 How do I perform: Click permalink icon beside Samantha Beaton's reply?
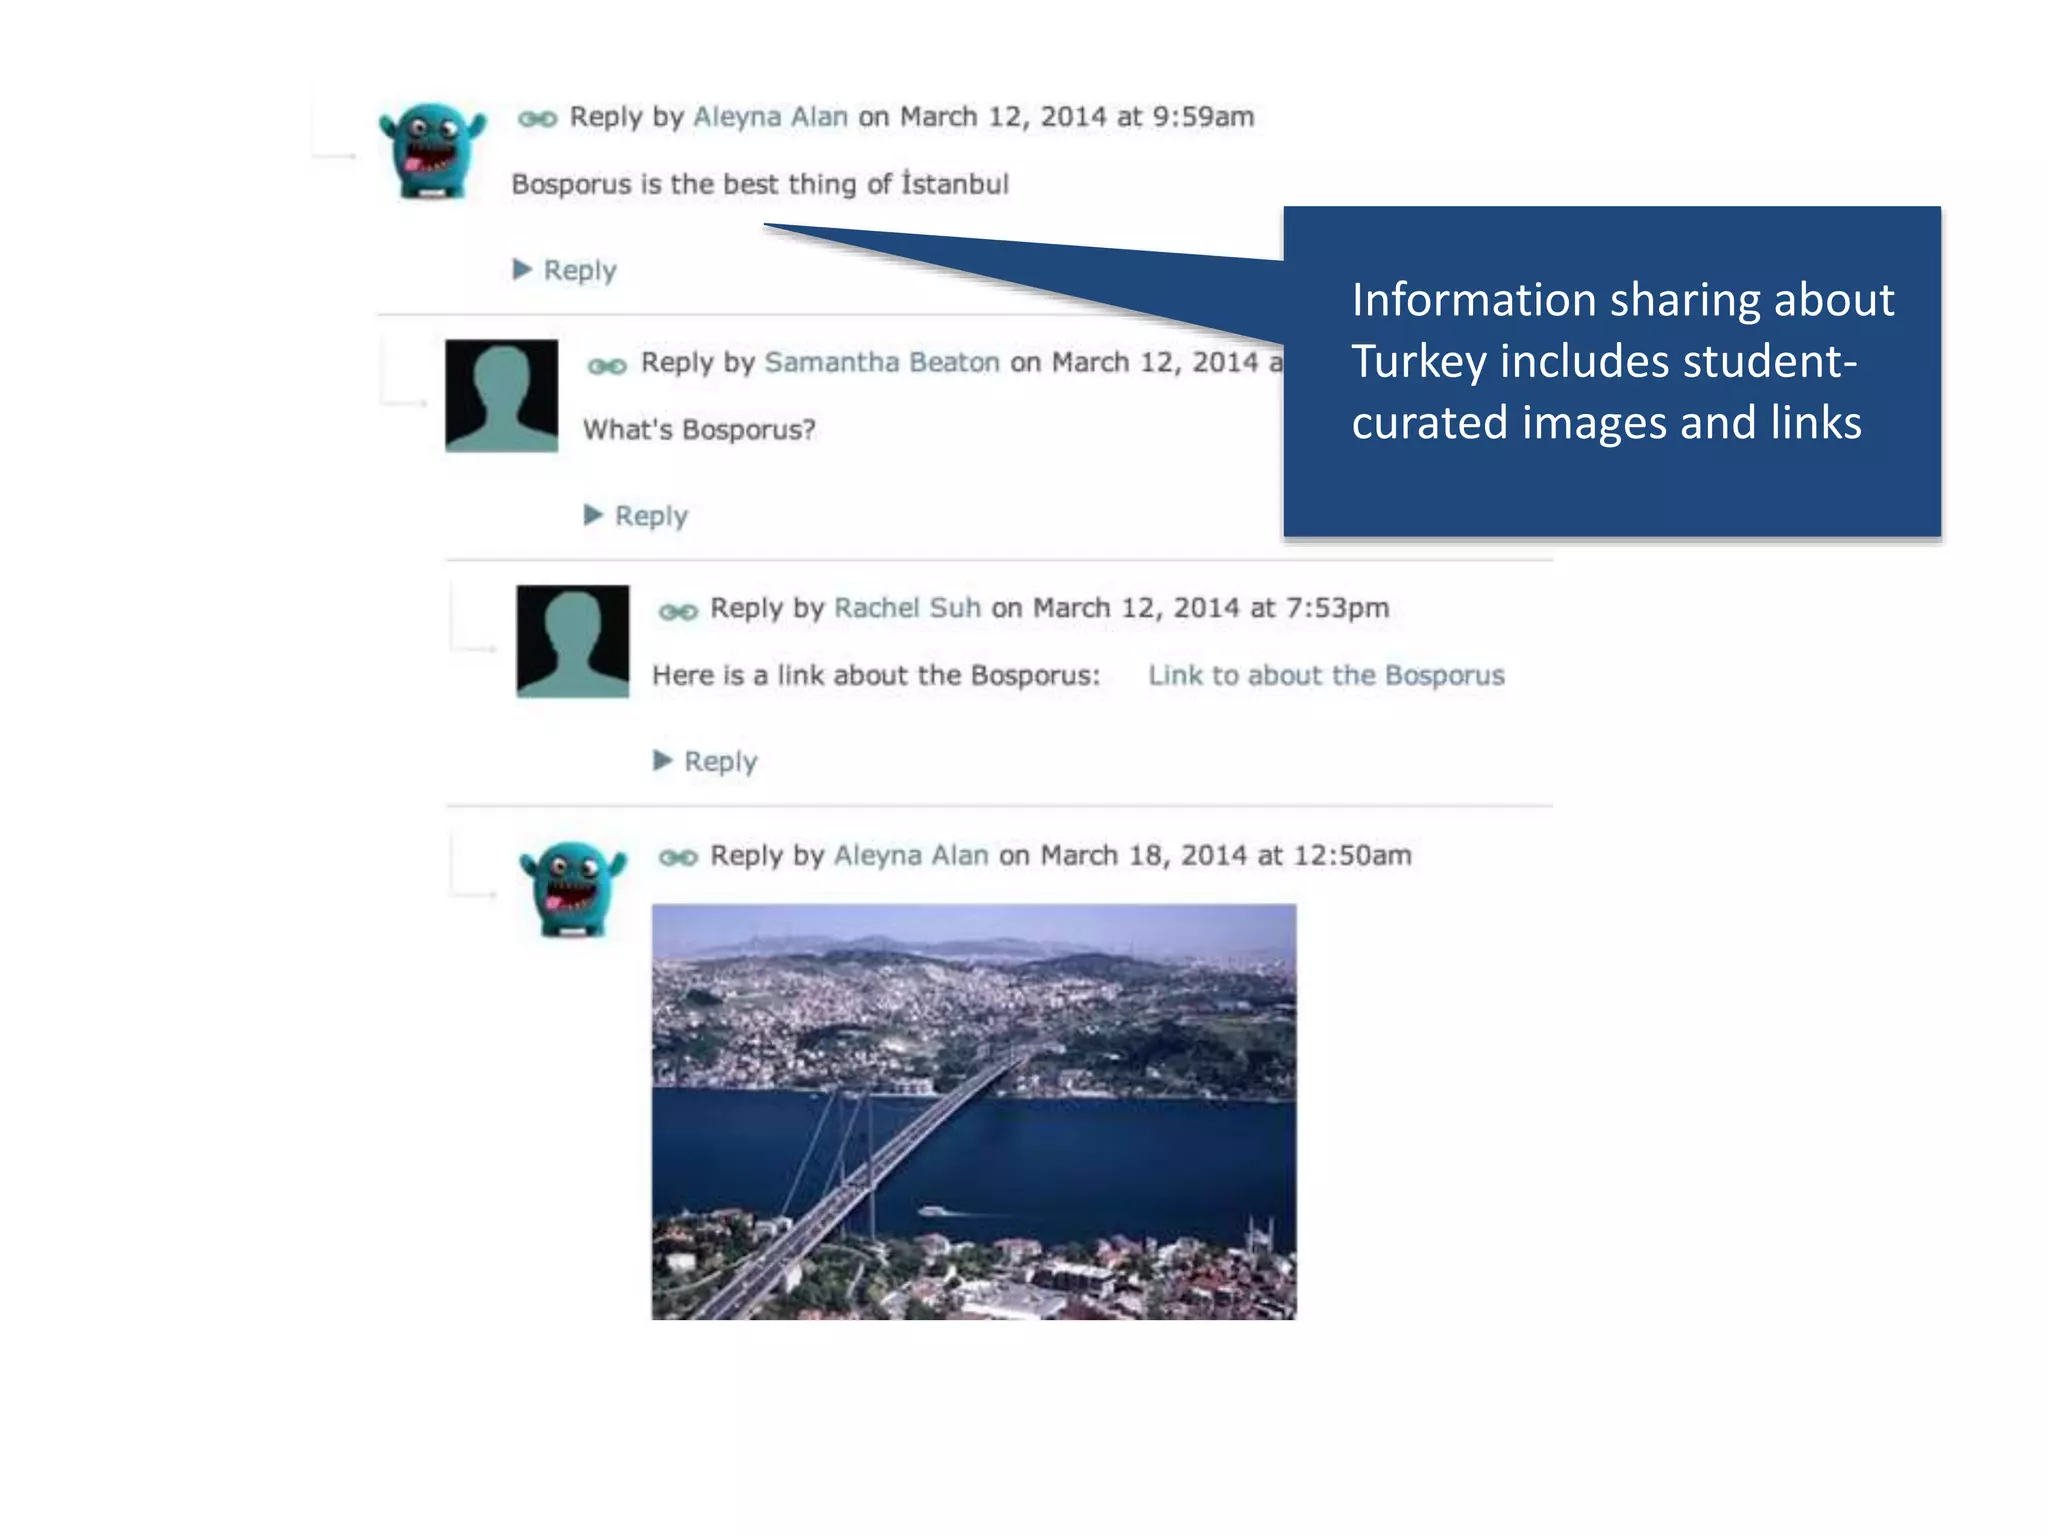click(x=607, y=366)
